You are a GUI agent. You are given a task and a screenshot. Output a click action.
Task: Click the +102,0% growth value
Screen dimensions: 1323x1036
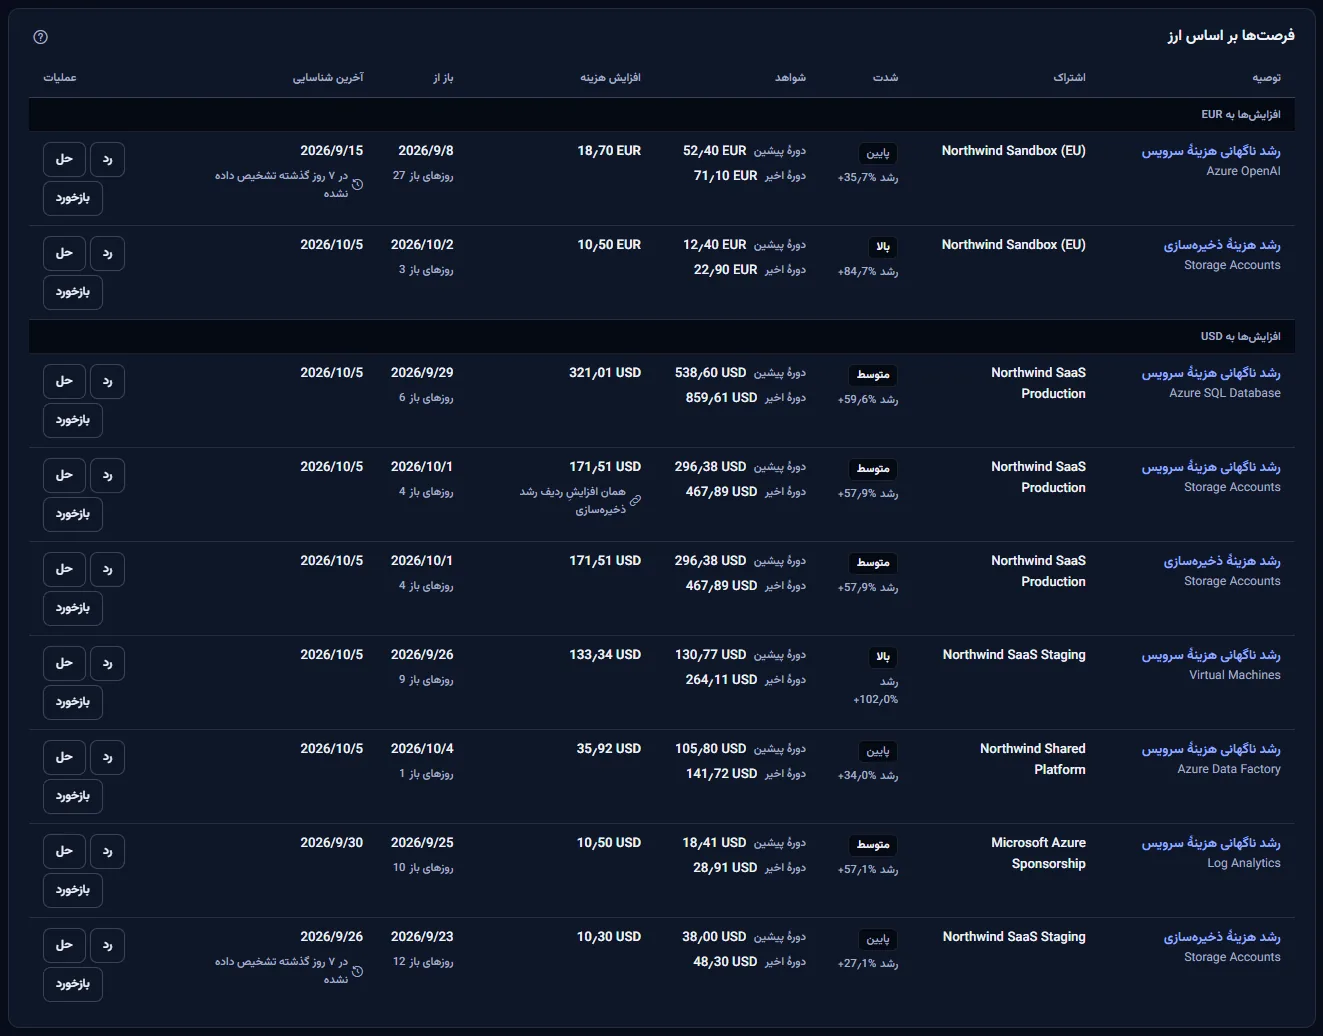(x=876, y=700)
